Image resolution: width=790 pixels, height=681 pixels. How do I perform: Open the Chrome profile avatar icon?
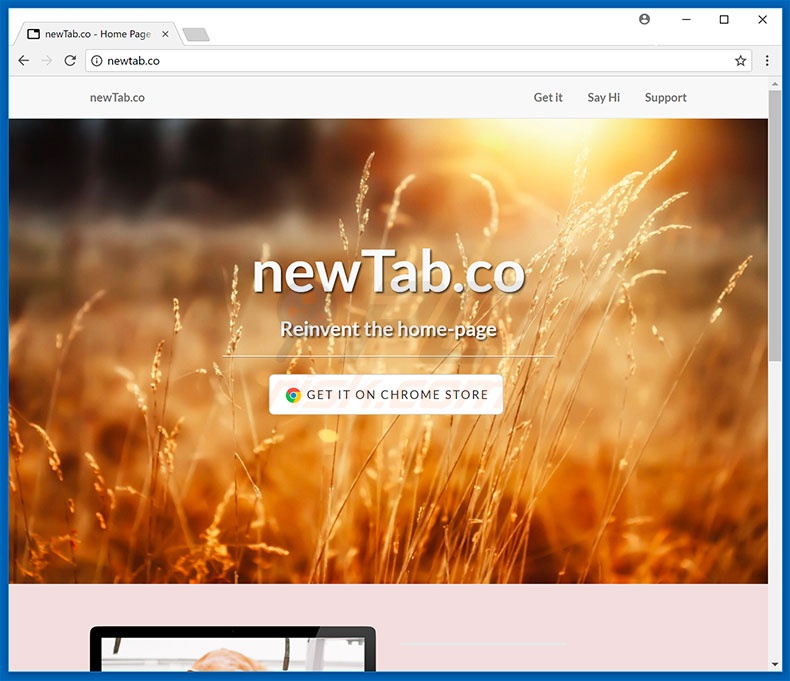(644, 19)
